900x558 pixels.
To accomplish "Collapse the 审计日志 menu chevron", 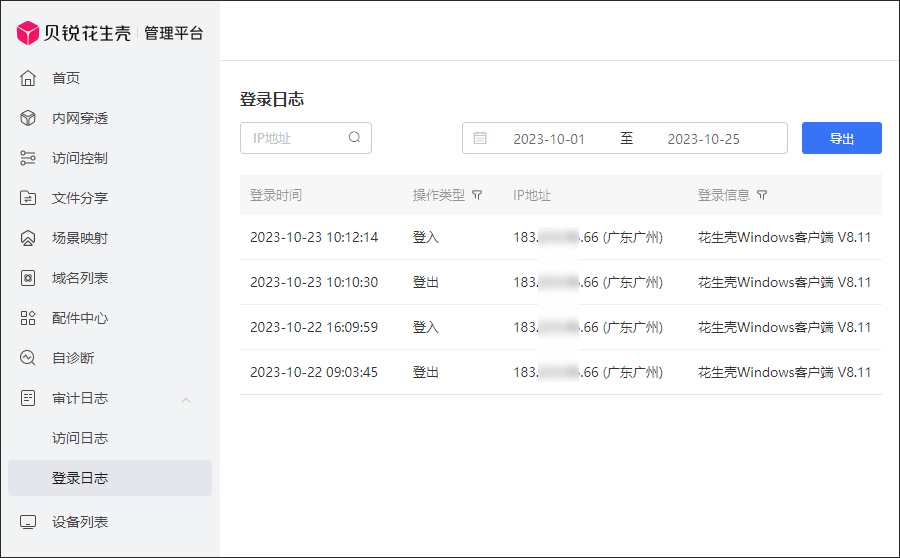I will click(x=186, y=399).
